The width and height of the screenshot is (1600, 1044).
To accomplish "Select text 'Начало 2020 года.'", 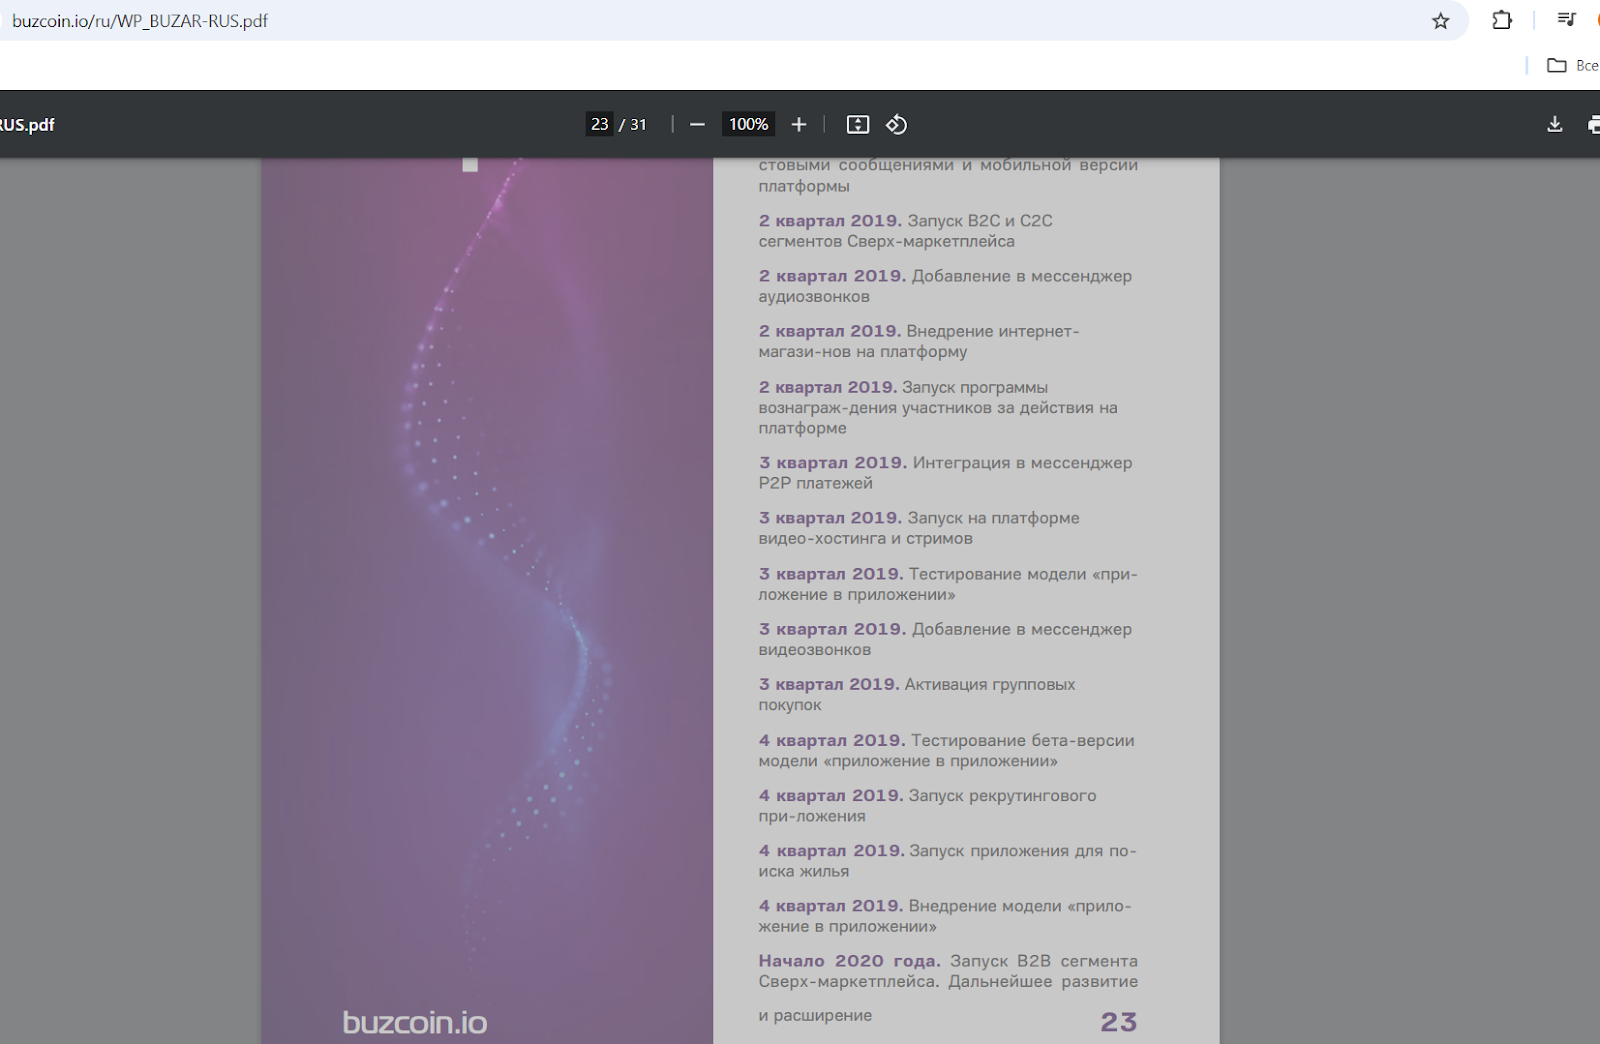I will 849,961.
